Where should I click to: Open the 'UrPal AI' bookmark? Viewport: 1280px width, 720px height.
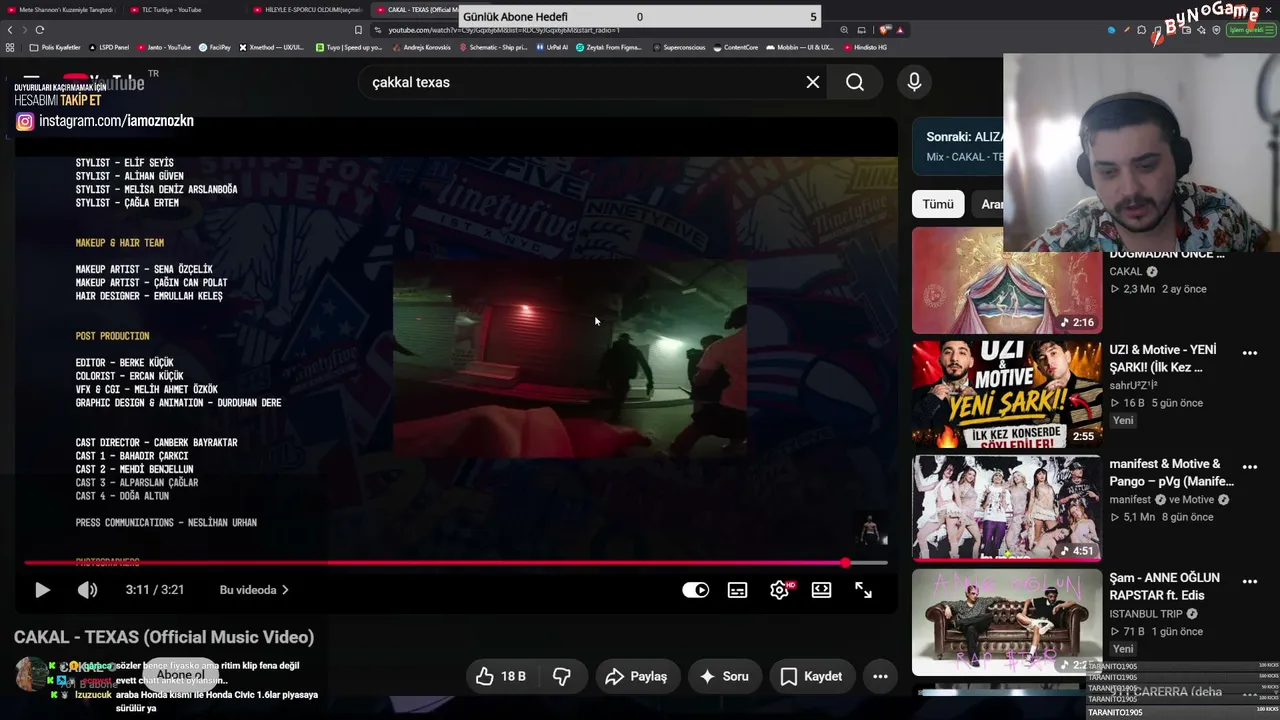point(551,47)
